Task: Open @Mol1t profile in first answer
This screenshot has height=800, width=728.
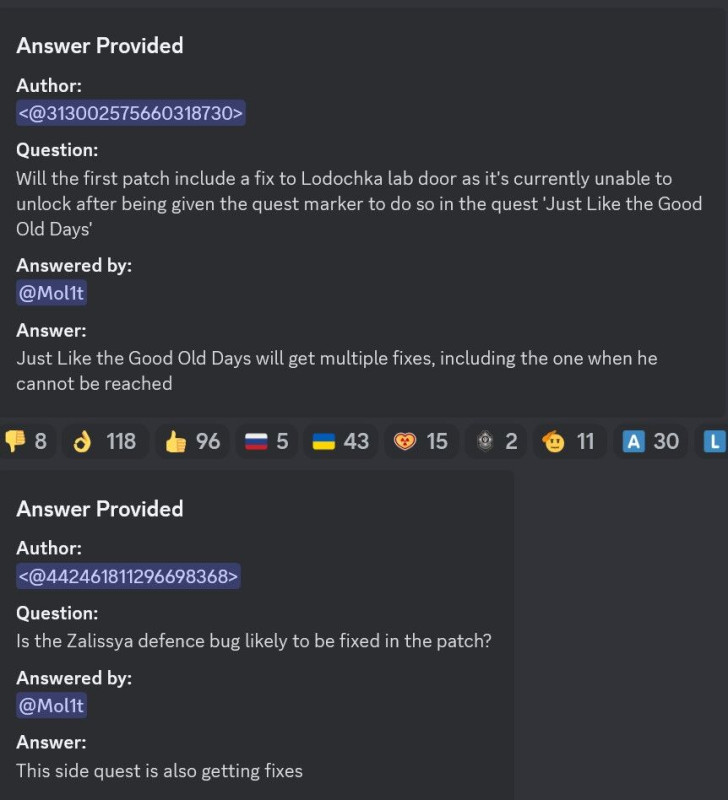Action: point(51,293)
